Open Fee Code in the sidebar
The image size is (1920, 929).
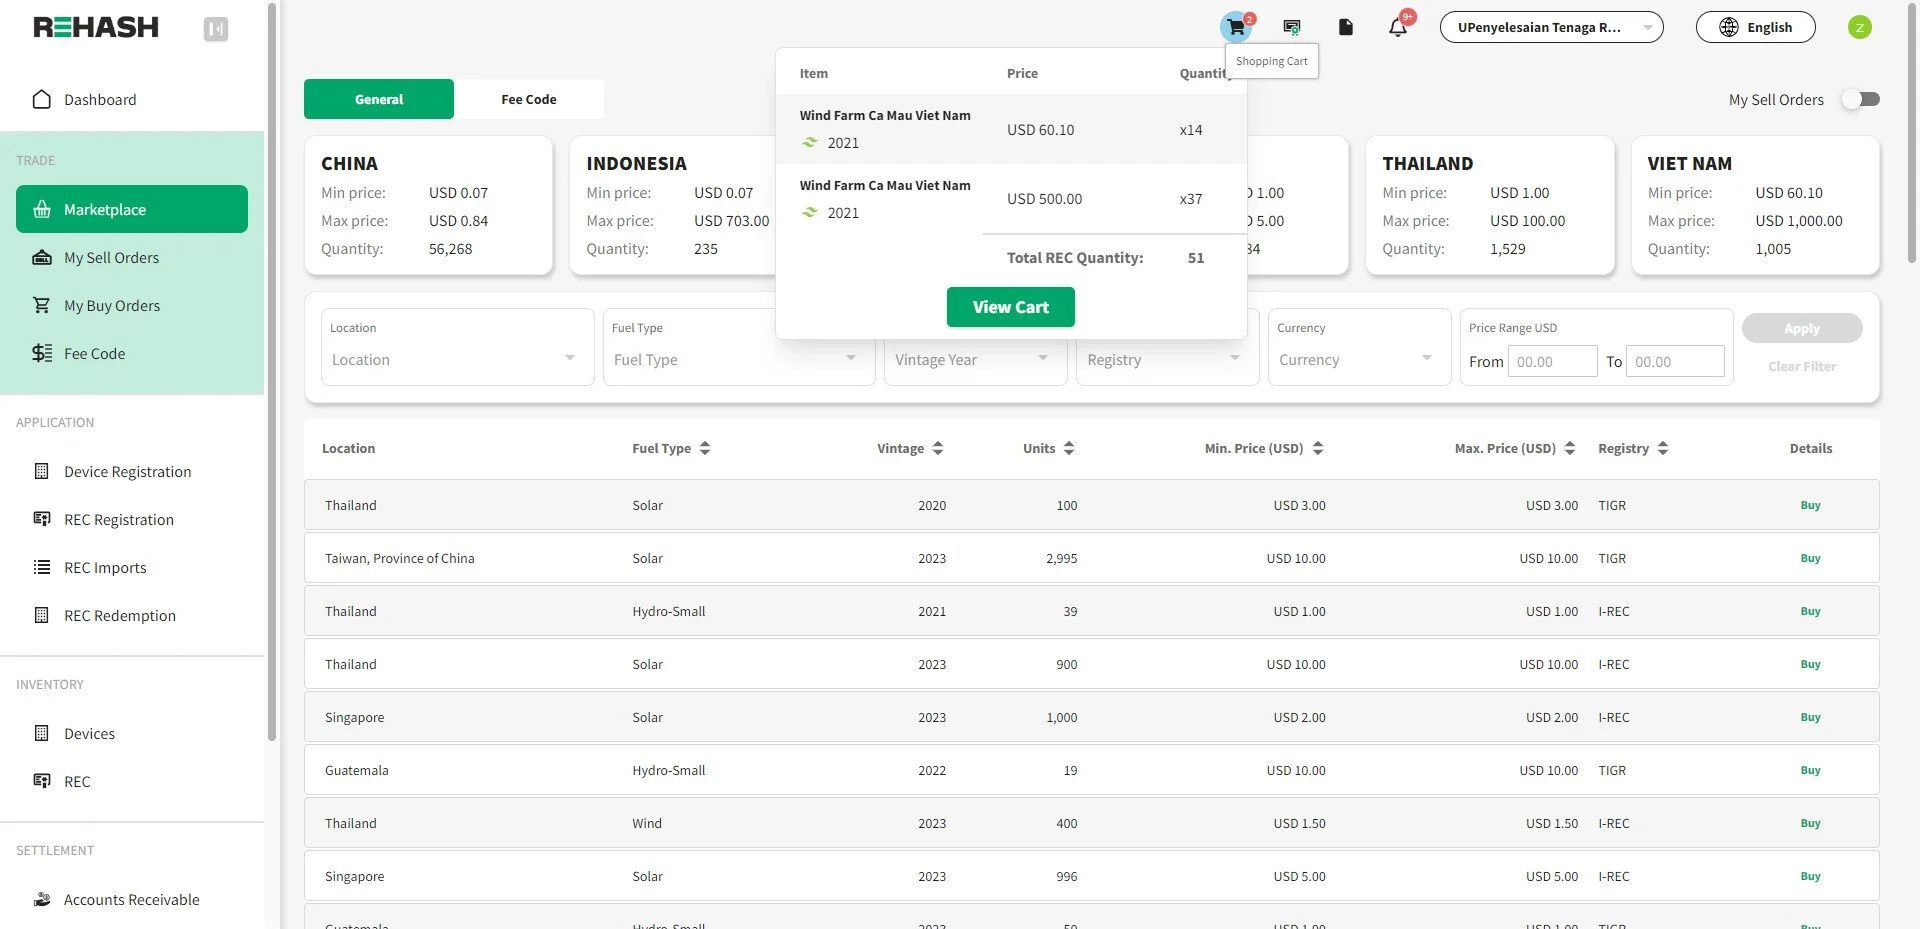click(132, 353)
